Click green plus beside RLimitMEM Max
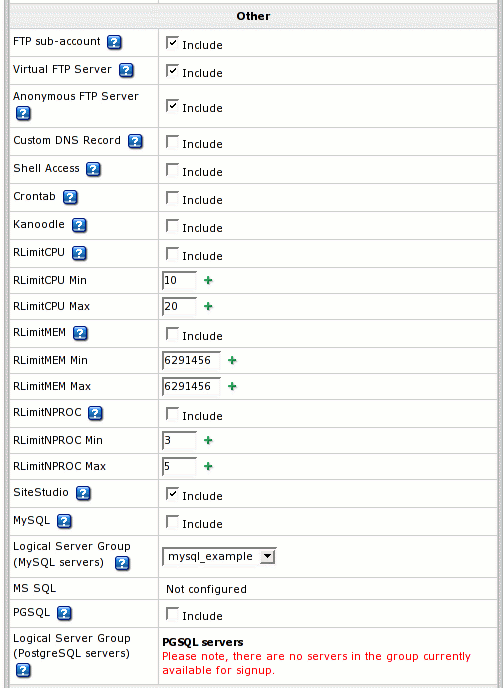The image size is (503, 688). 232,387
